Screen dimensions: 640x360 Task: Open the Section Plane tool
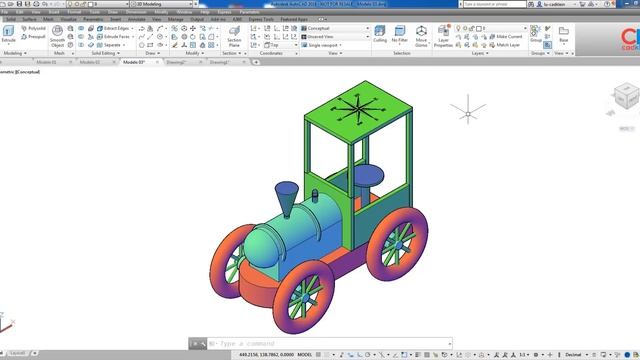tap(234, 37)
